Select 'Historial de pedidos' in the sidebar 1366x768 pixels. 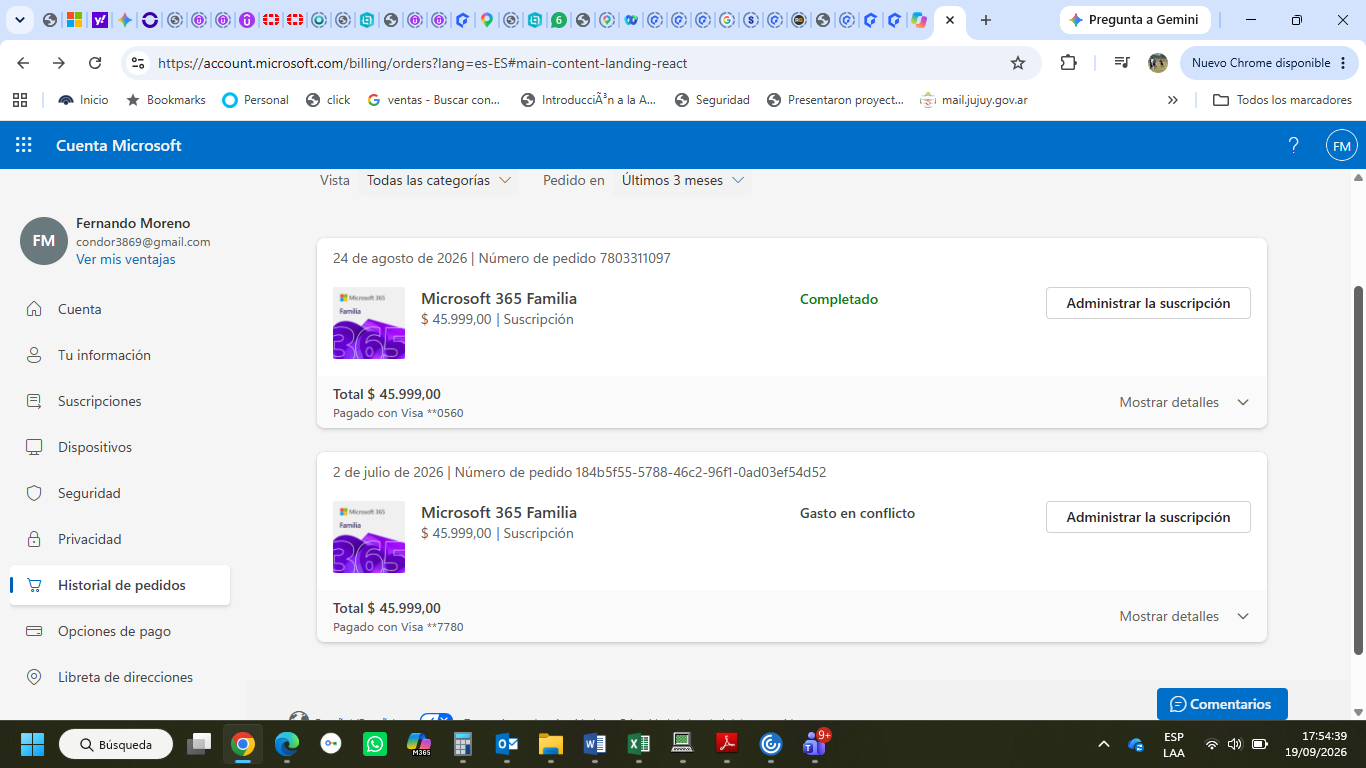[x=120, y=585]
